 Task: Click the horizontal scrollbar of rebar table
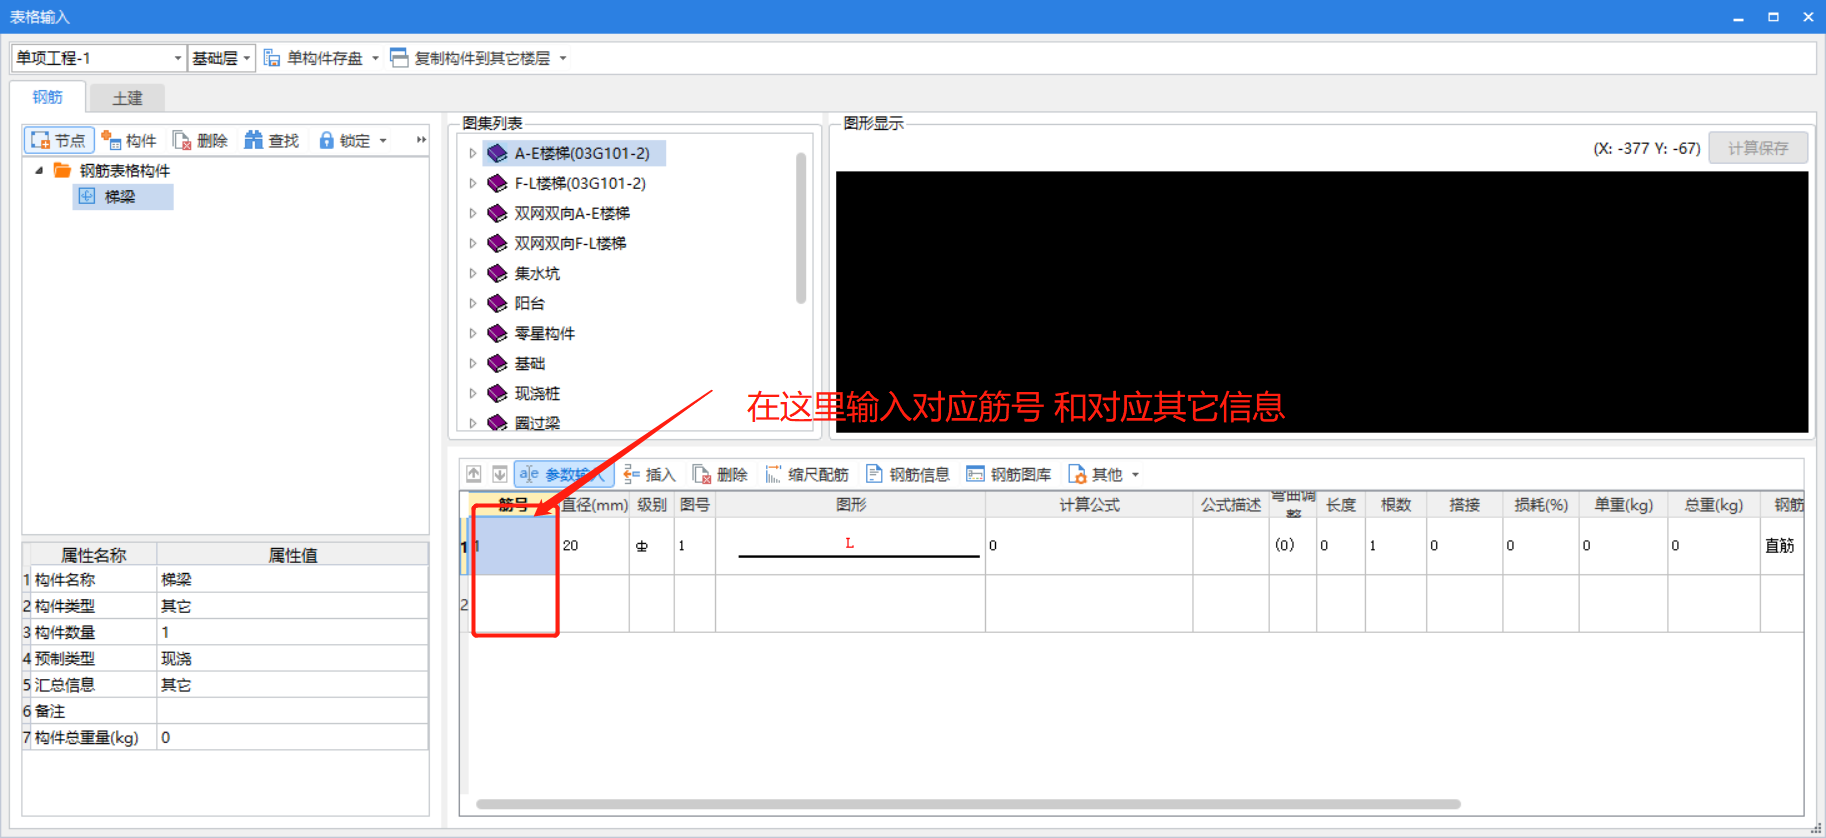(x=968, y=804)
